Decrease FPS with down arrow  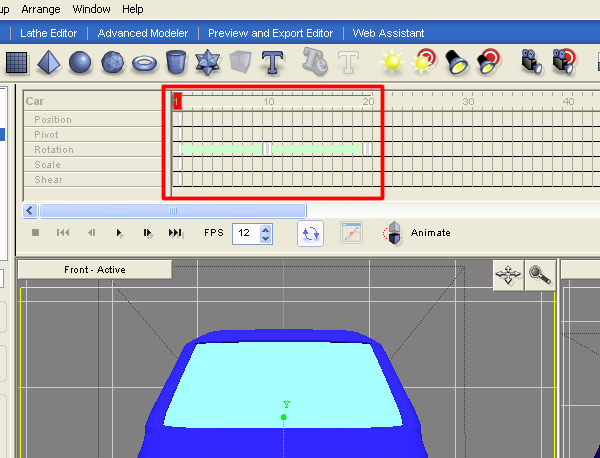[265, 238]
